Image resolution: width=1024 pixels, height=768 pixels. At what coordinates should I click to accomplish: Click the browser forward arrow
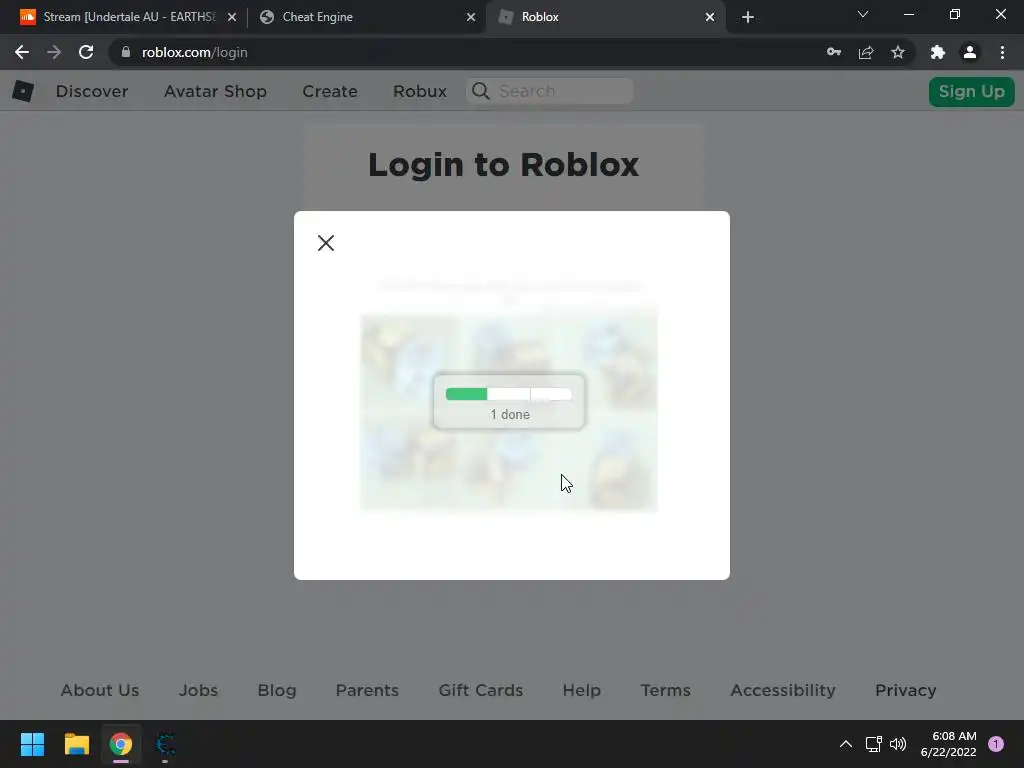pyautogui.click(x=54, y=52)
